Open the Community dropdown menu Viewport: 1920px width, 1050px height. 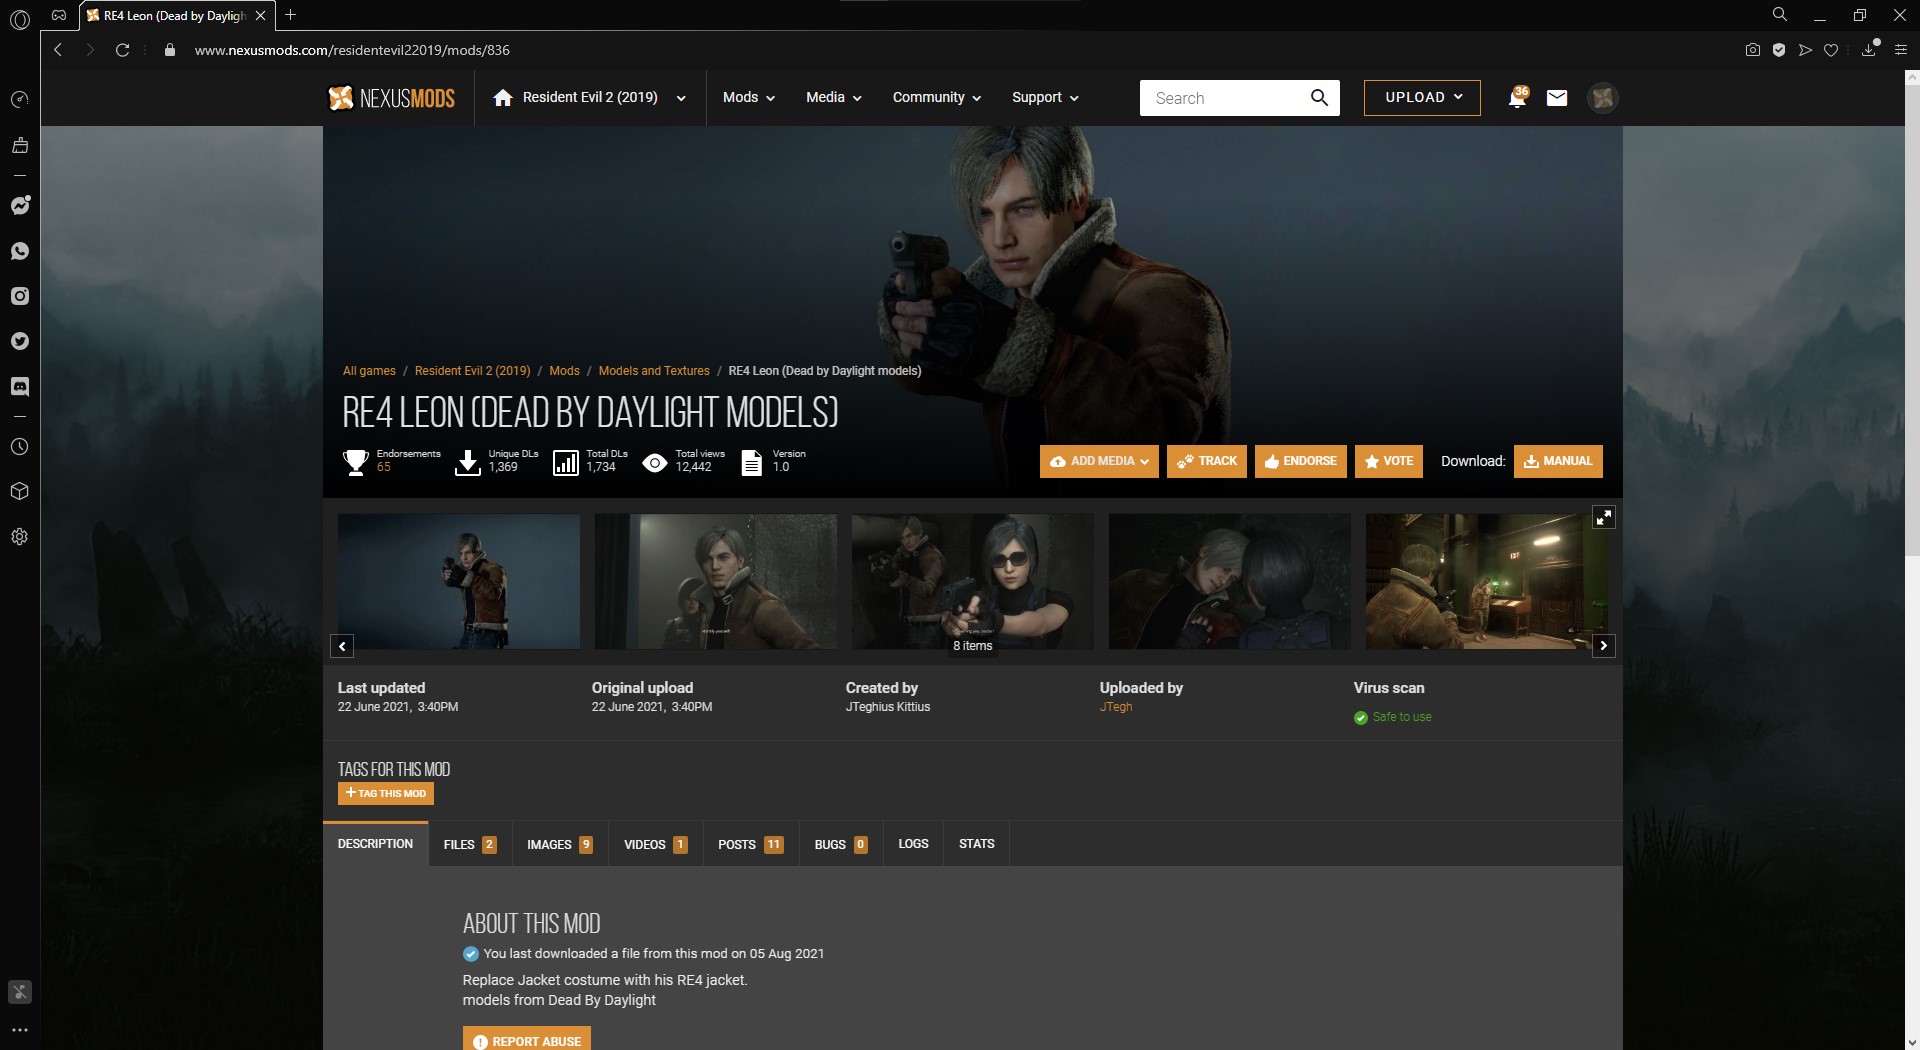pyautogui.click(x=937, y=98)
